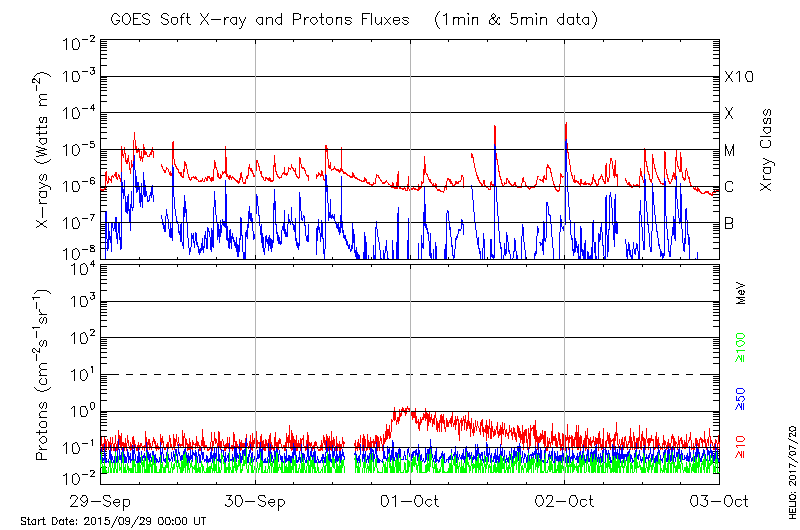Click the 01-Oct date tick label
This screenshot has height=530, width=800.
(410, 501)
